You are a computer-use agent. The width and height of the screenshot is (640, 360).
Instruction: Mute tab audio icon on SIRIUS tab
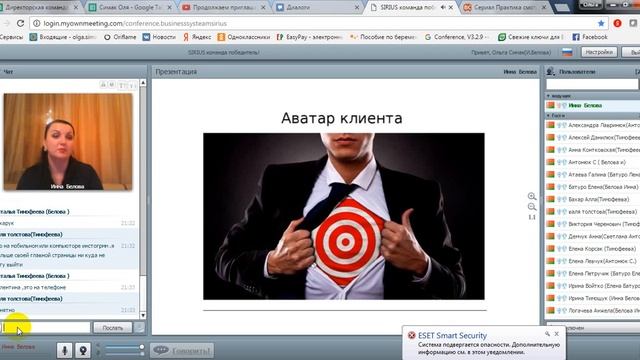point(443,7)
